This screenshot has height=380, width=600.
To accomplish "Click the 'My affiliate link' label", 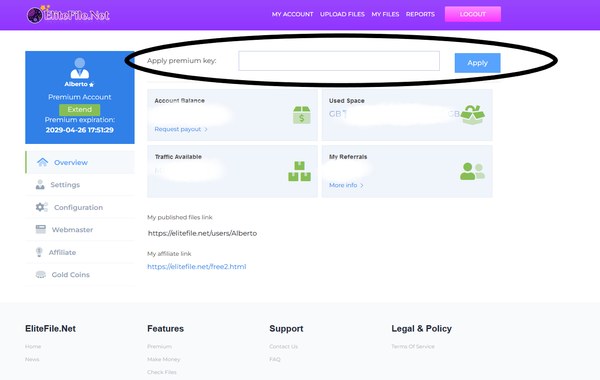I will tap(169, 254).
